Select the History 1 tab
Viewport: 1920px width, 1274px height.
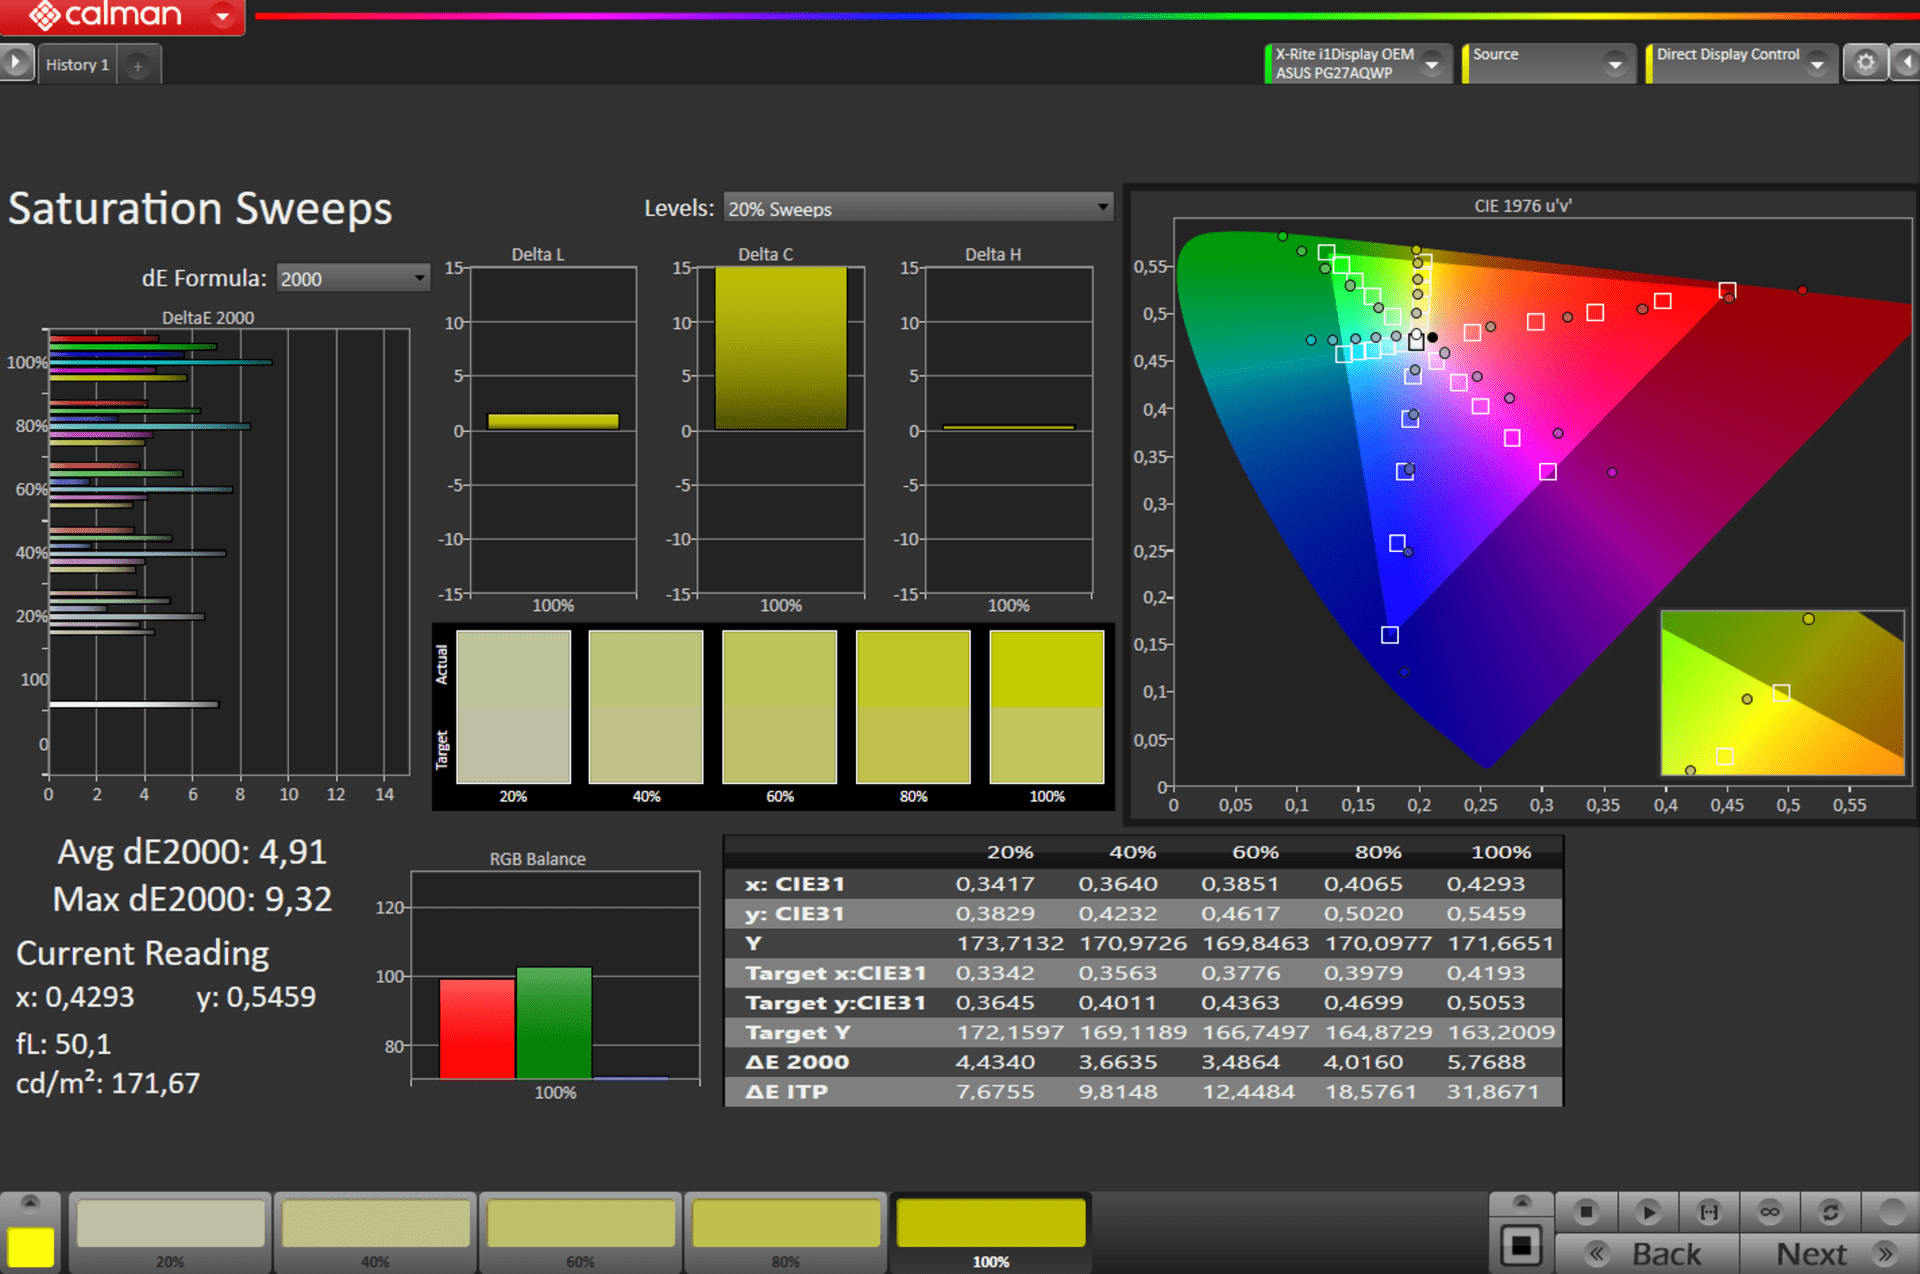pos(77,65)
